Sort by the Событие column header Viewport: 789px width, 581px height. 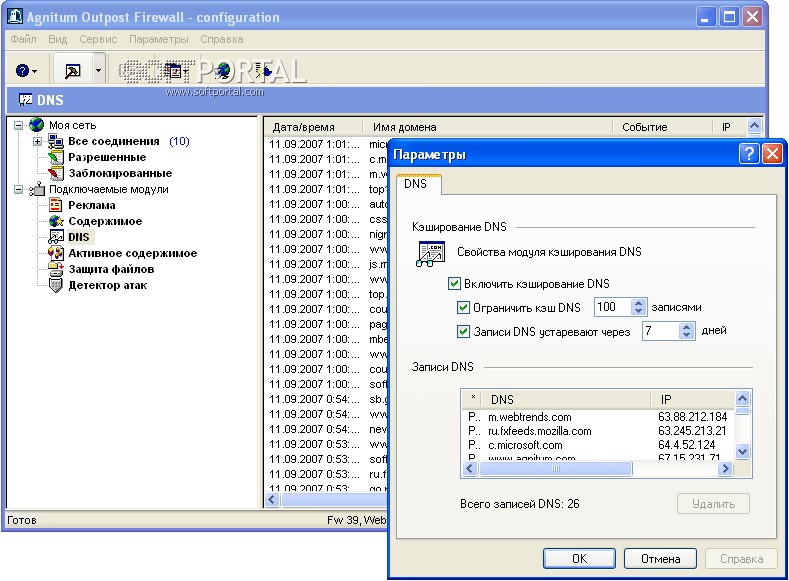pos(663,127)
